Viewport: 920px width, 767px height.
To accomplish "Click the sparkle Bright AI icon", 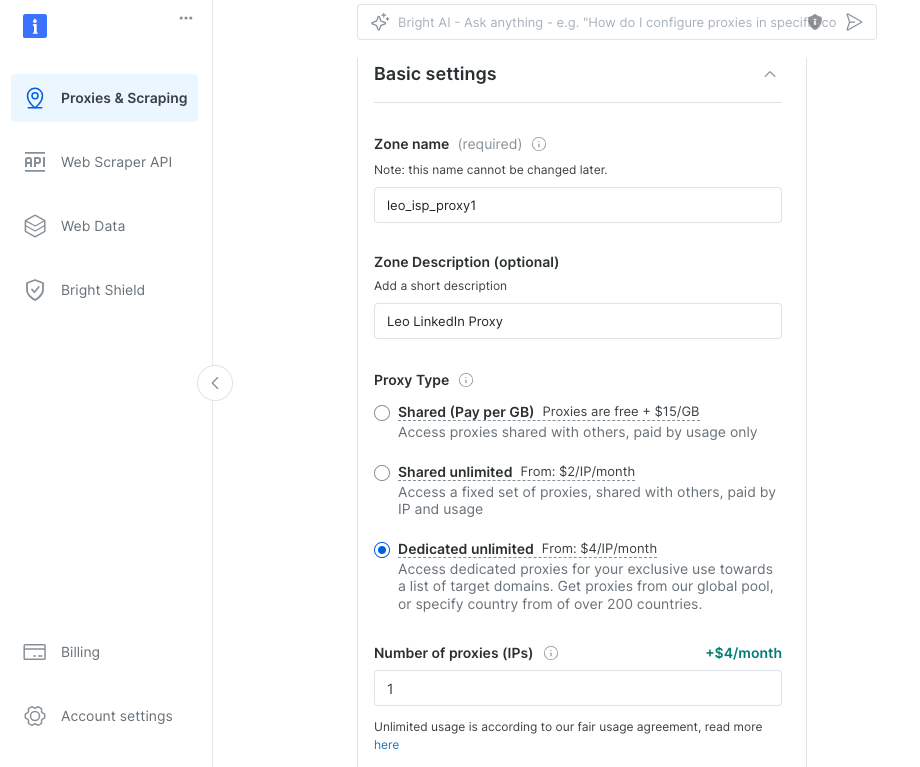I will click(x=380, y=22).
